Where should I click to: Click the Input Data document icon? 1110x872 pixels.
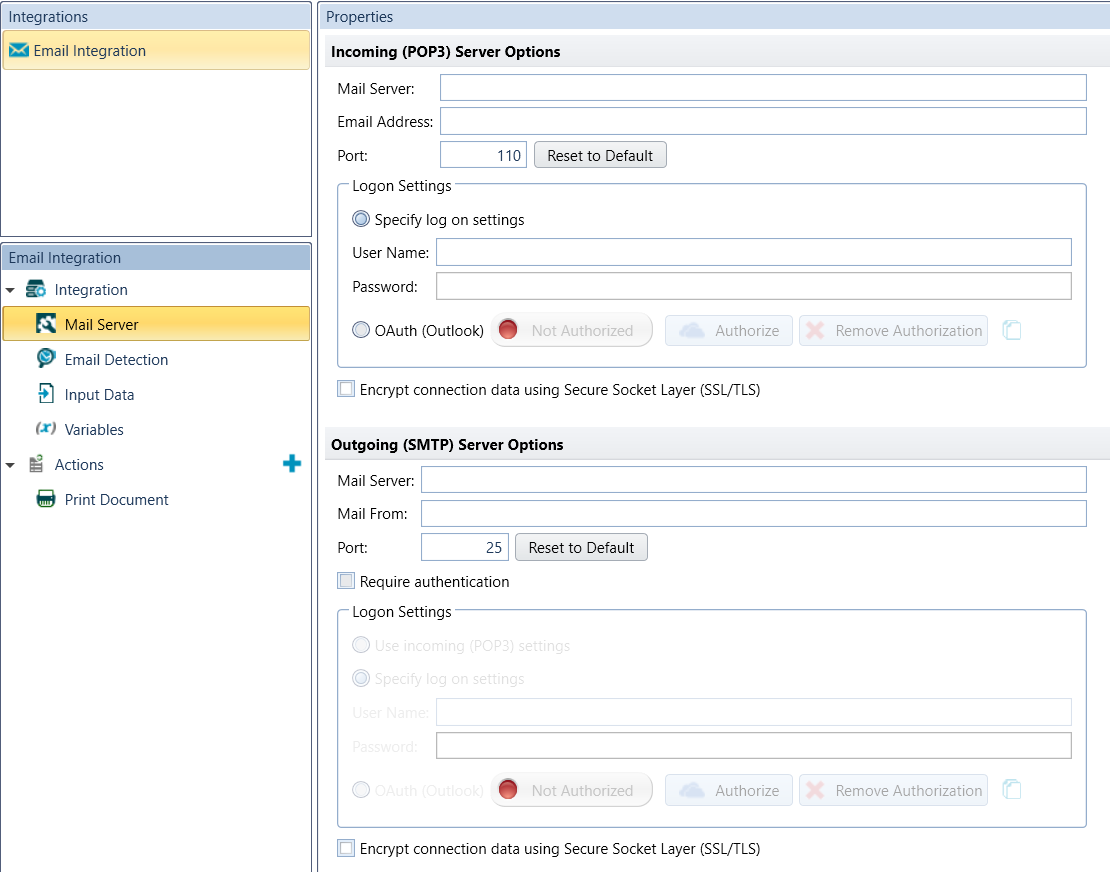pos(46,394)
